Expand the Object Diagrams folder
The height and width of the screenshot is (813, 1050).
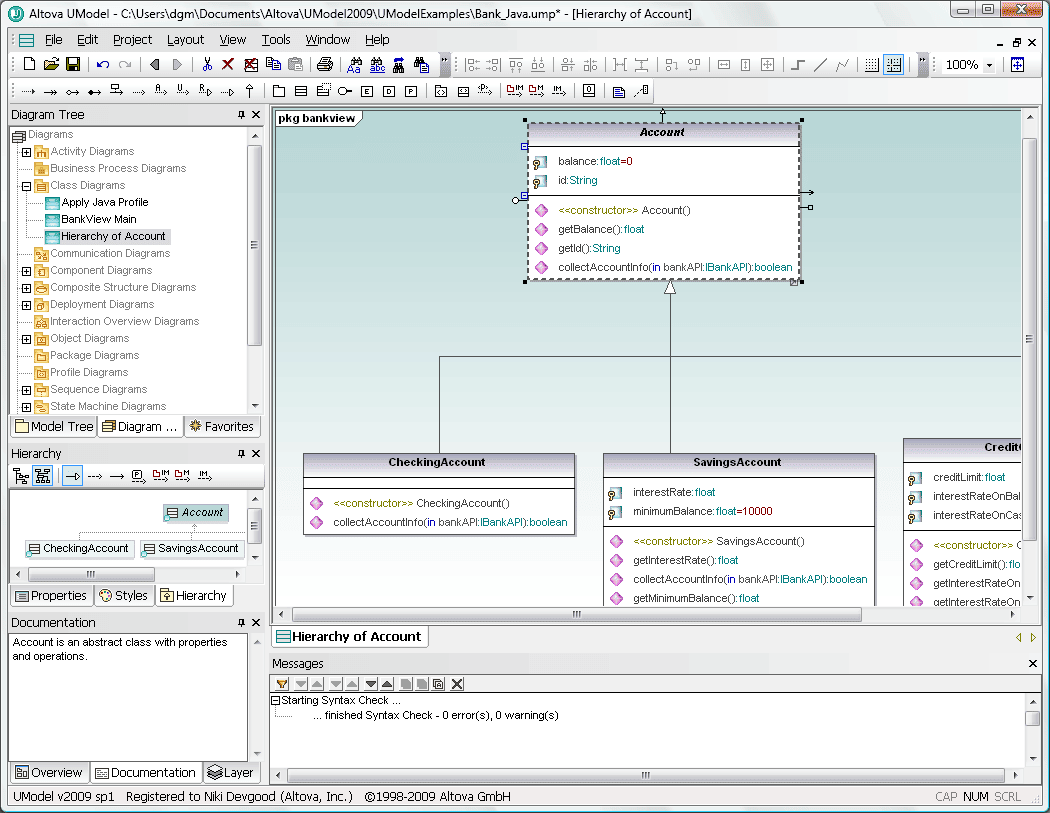click(x=26, y=339)
